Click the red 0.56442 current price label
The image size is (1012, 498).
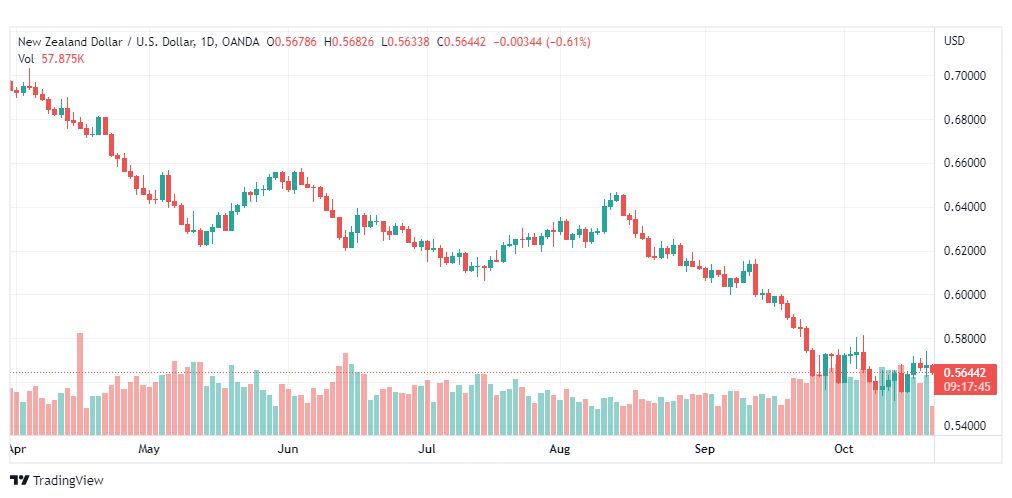964,373
